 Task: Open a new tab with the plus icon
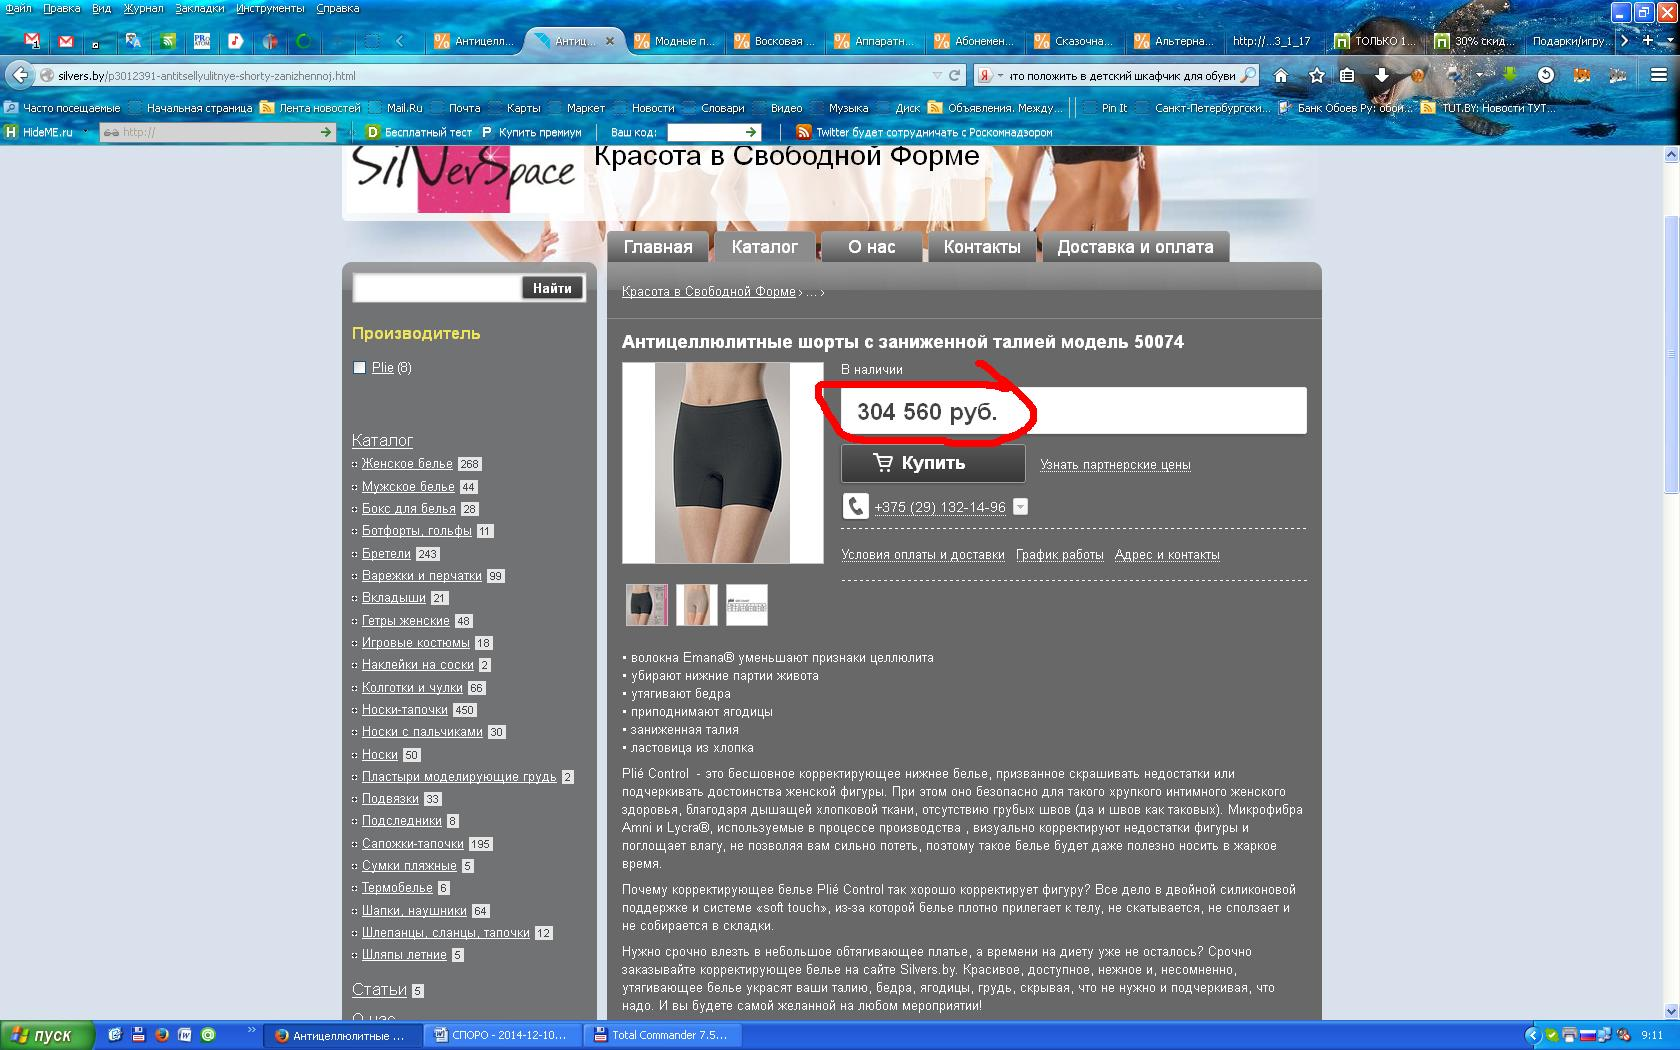[x=1648, y=41]
